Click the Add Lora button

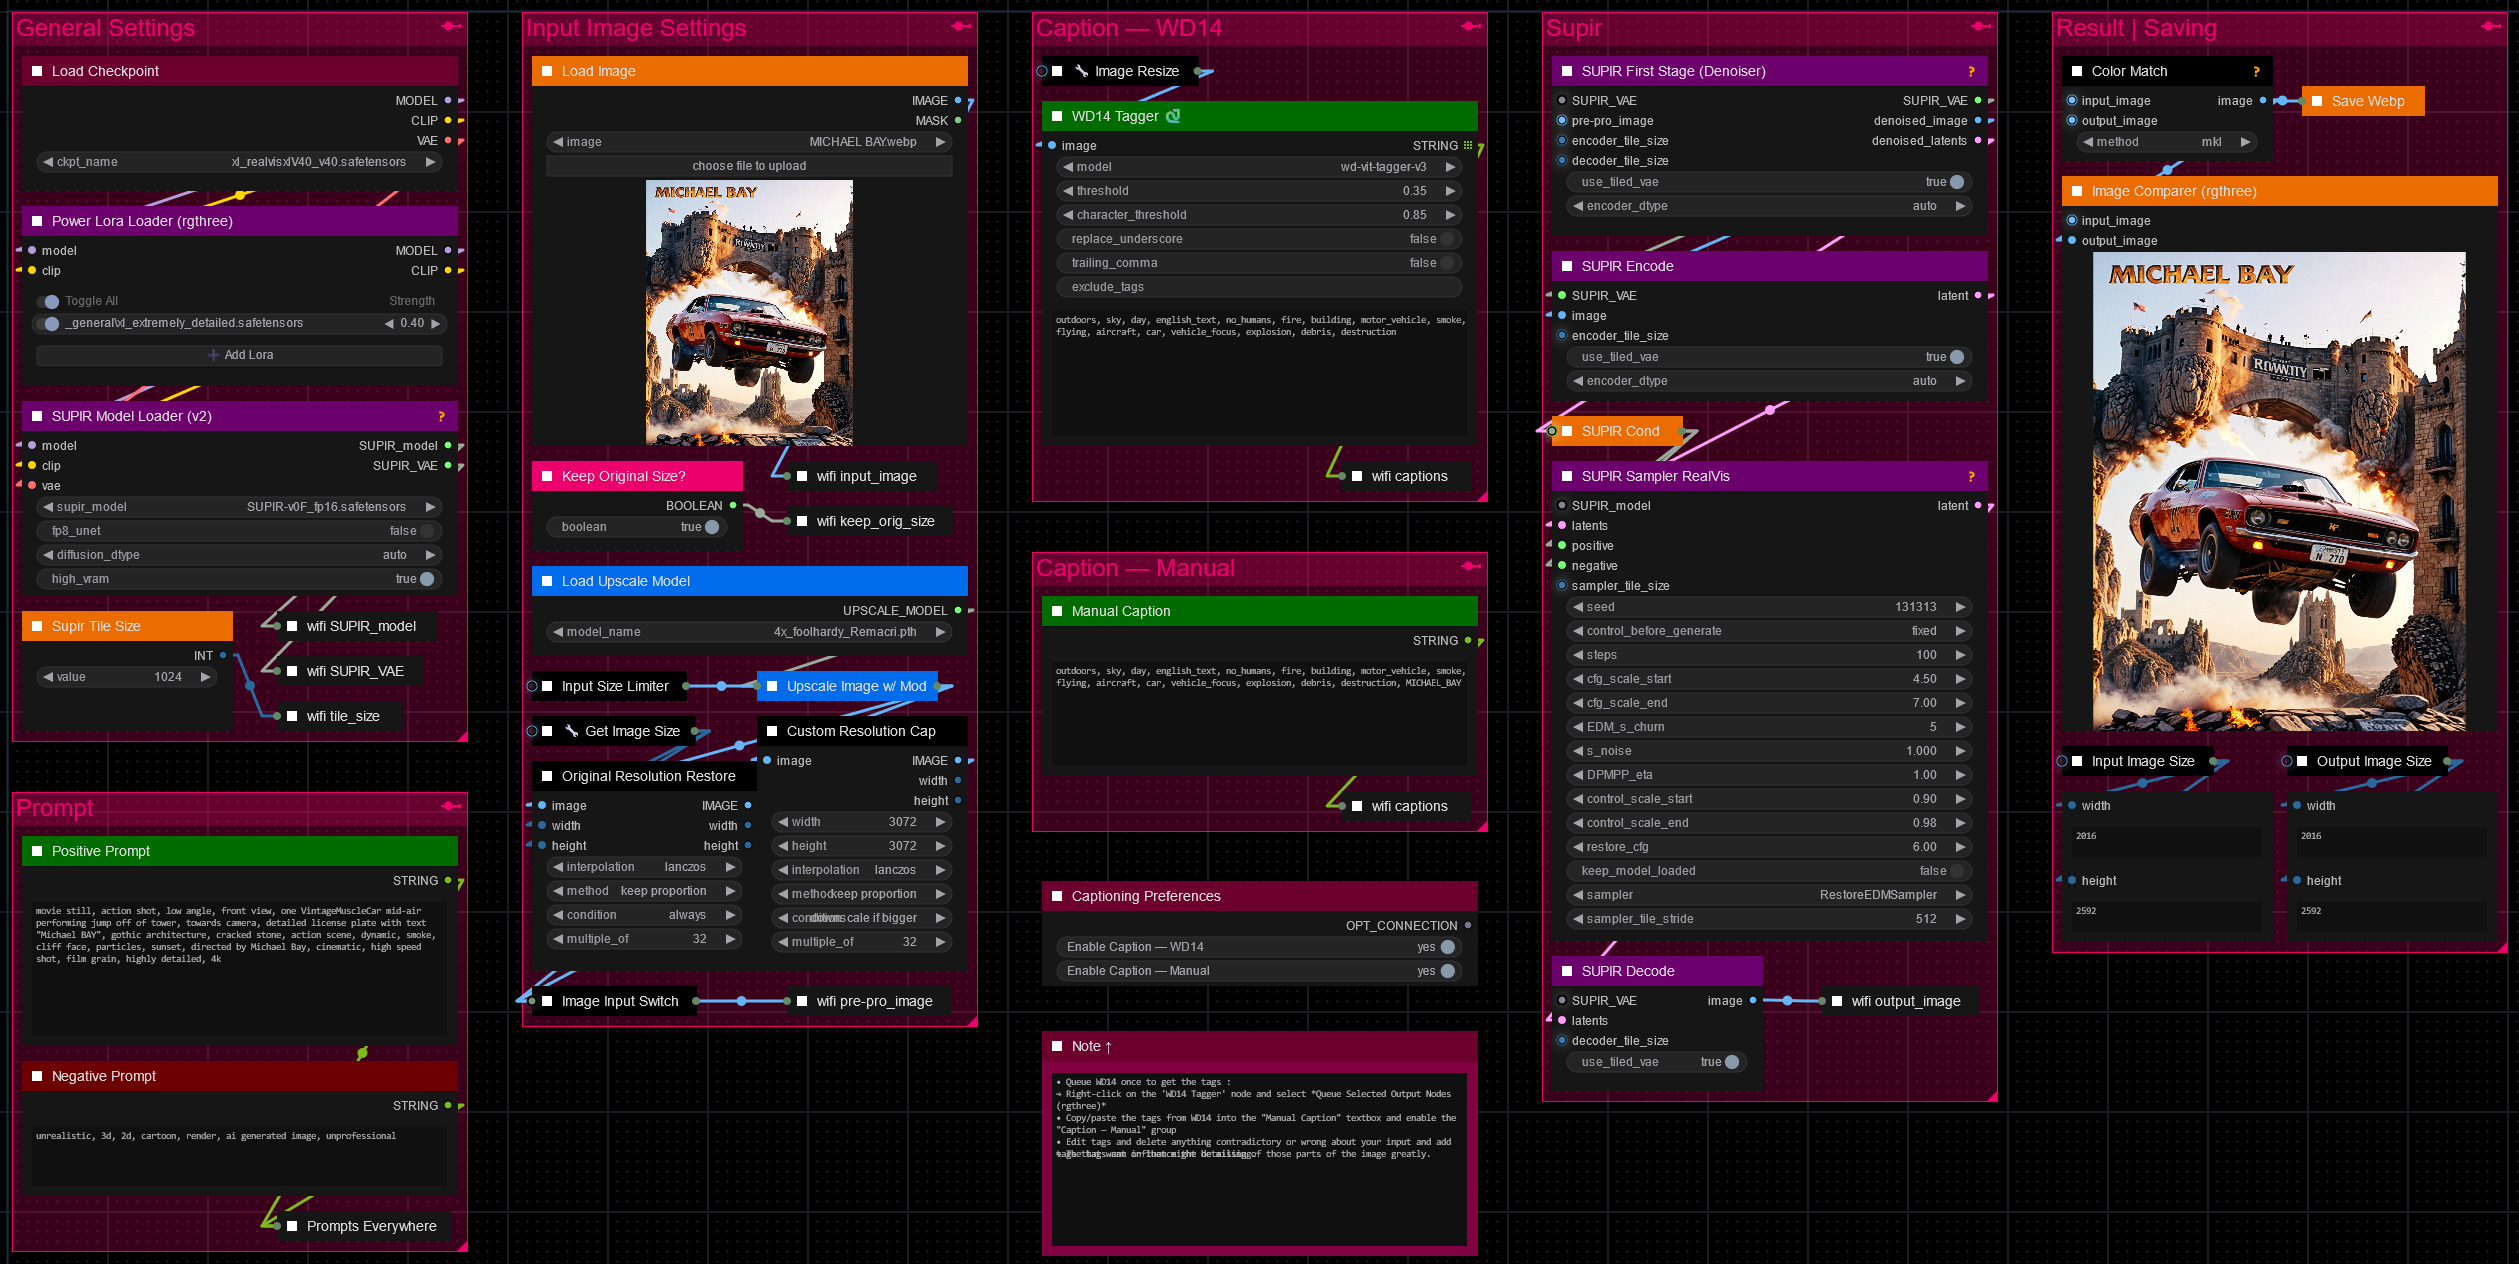click(240, 355)
